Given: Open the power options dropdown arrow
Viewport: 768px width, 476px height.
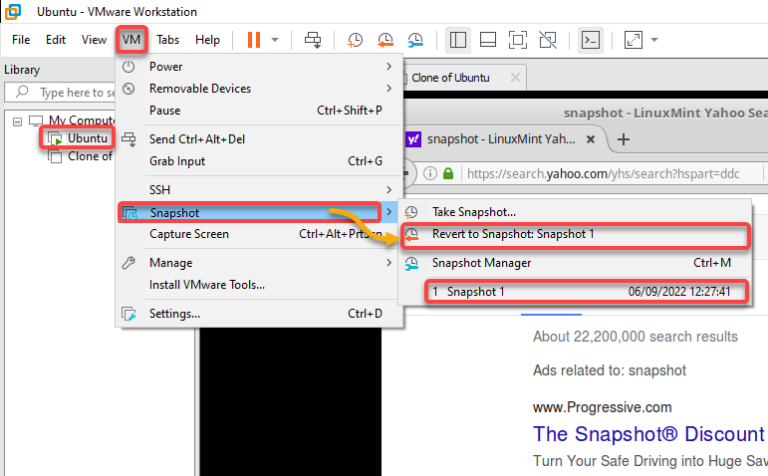Looking at the screenshot, I should click(275, 40).
